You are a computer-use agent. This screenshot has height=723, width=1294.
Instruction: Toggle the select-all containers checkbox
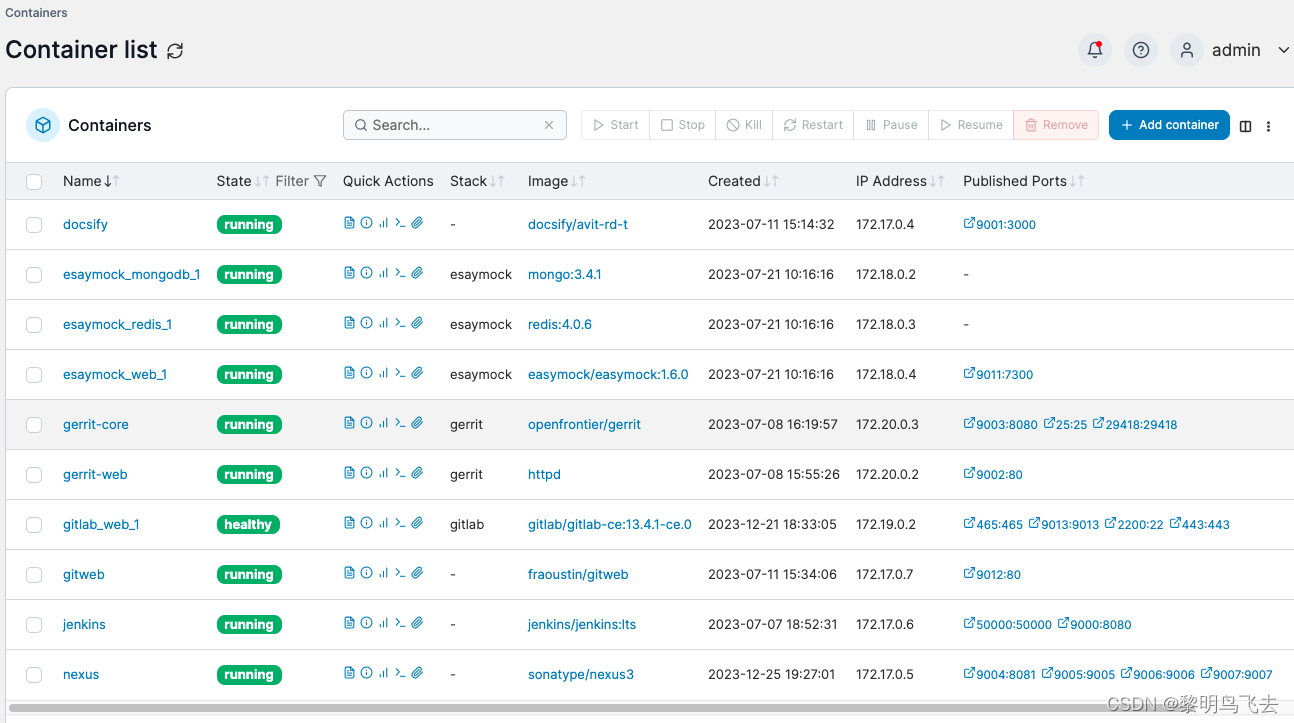(x=34, y=182)
